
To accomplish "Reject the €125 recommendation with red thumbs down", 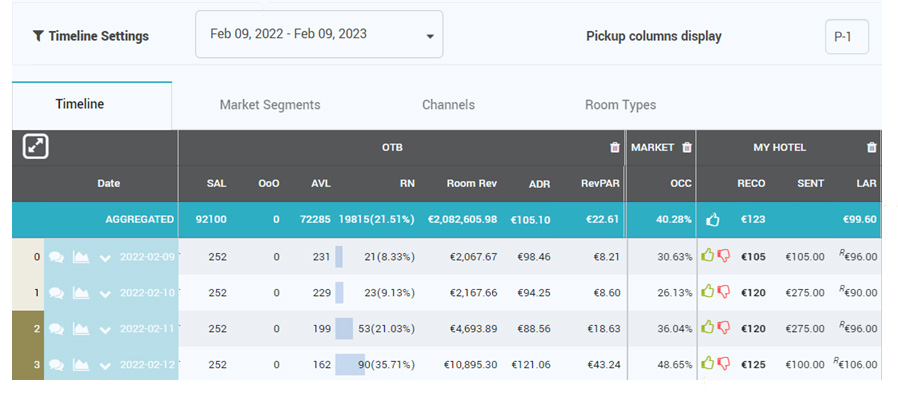I will (x=724, y=363).
